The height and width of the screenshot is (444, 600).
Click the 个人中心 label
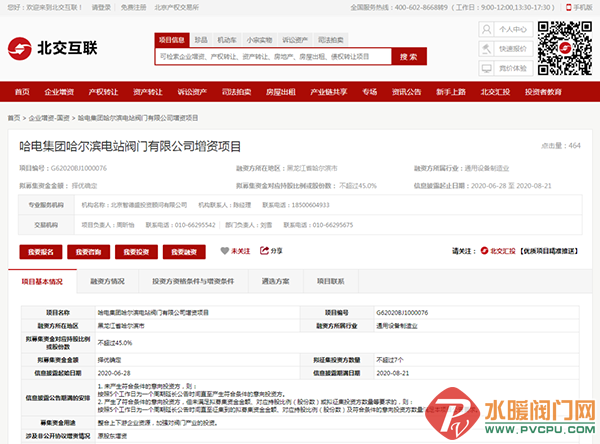pyautogui.click(x=513, y=29)
